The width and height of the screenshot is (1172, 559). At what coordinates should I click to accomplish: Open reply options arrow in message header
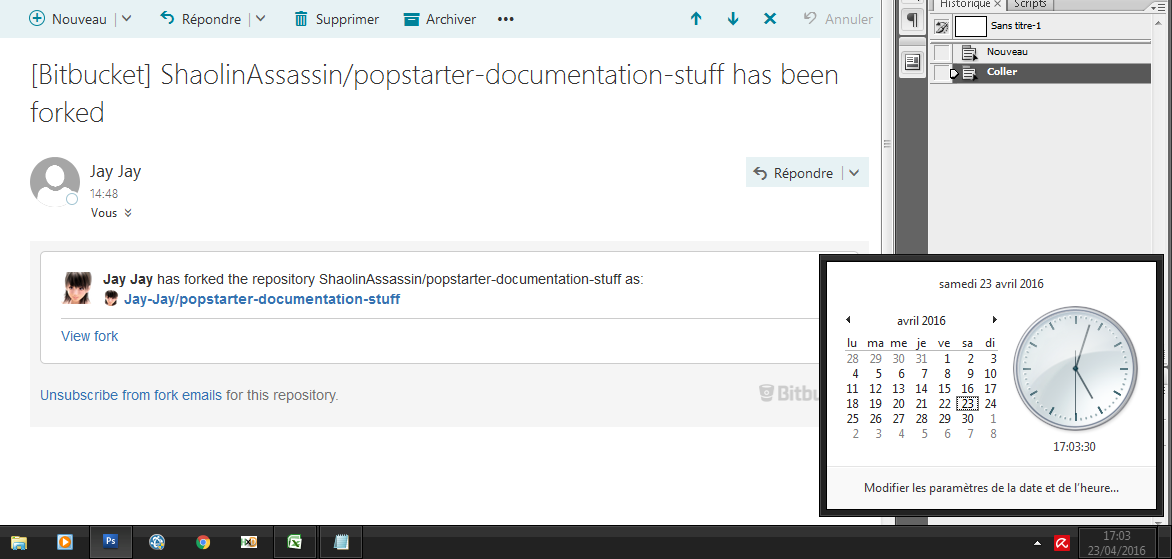854,173
